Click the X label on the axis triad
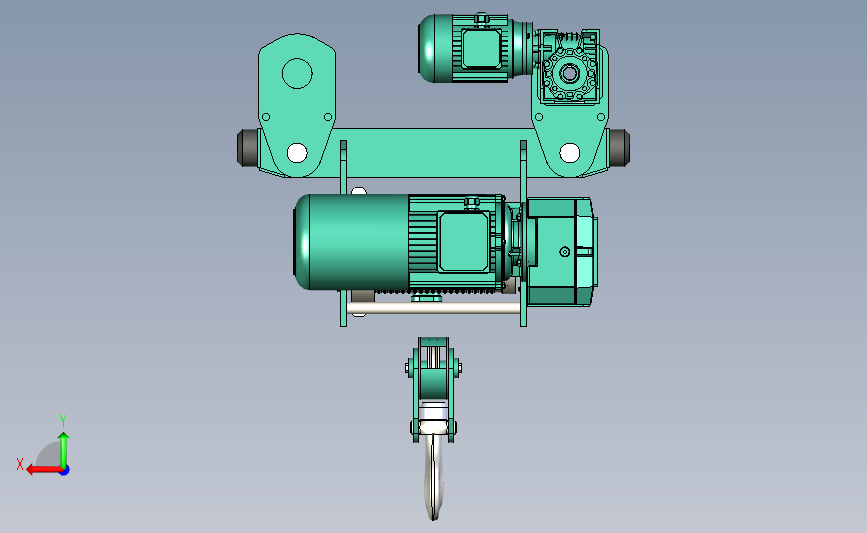 click(20, 464)
